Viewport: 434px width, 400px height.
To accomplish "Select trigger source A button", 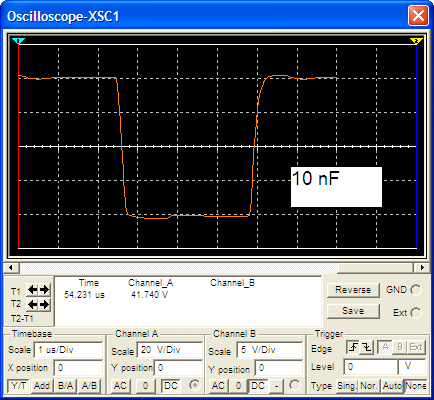I will pos(385,348).
